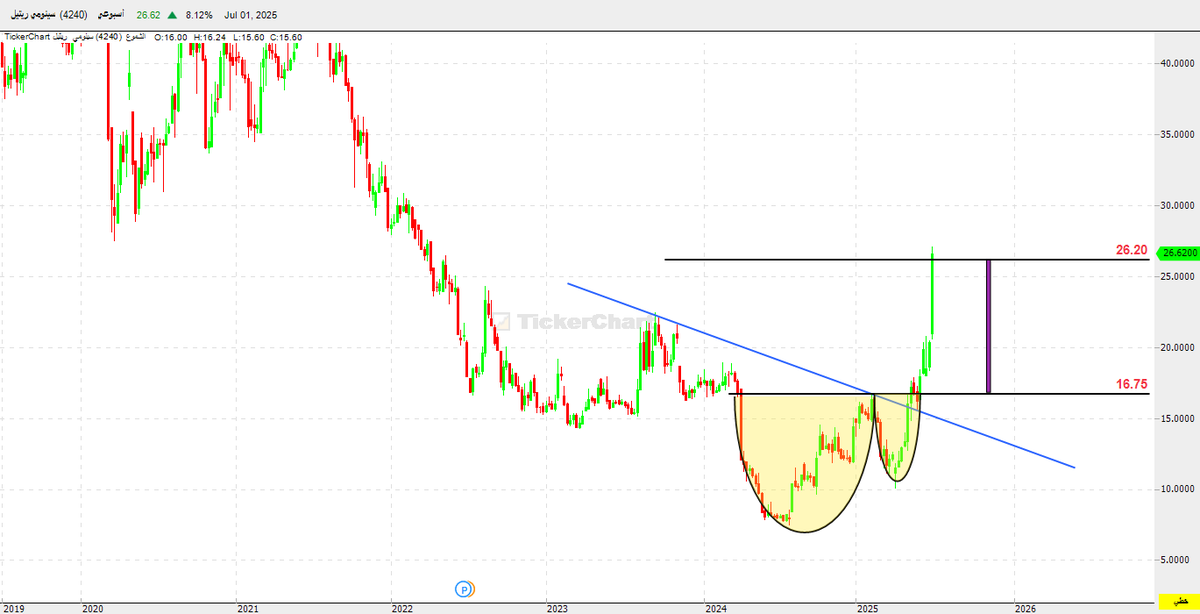Click the yellow linear scale button
The image size is (1200, 614).
tap(1177, 600)
